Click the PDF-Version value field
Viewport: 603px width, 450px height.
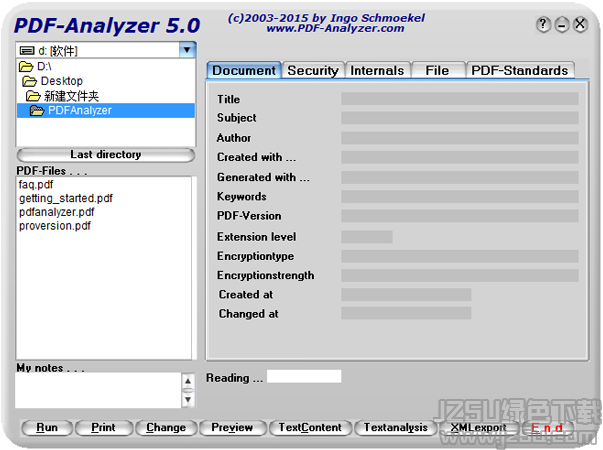[x=460, y=216]
